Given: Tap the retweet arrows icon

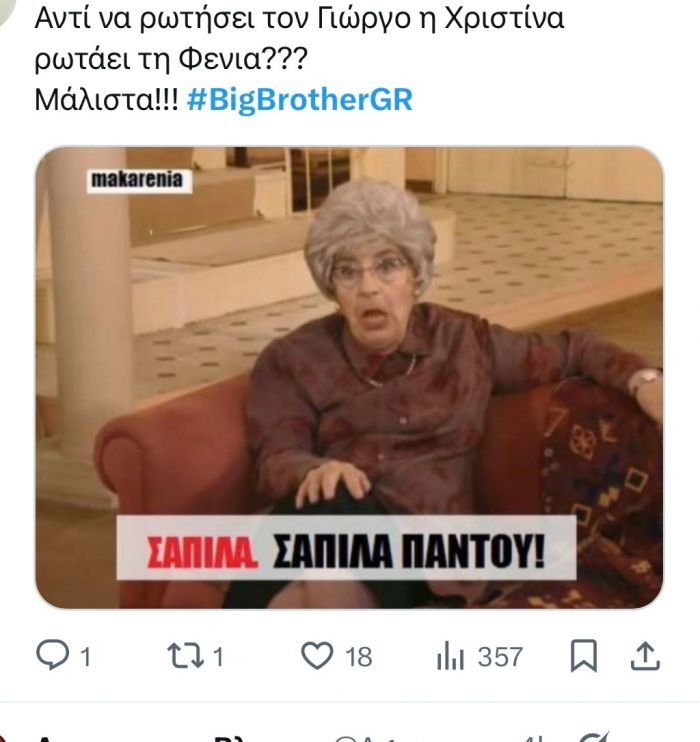Looking at the screenshot, I should click(186, 656).
